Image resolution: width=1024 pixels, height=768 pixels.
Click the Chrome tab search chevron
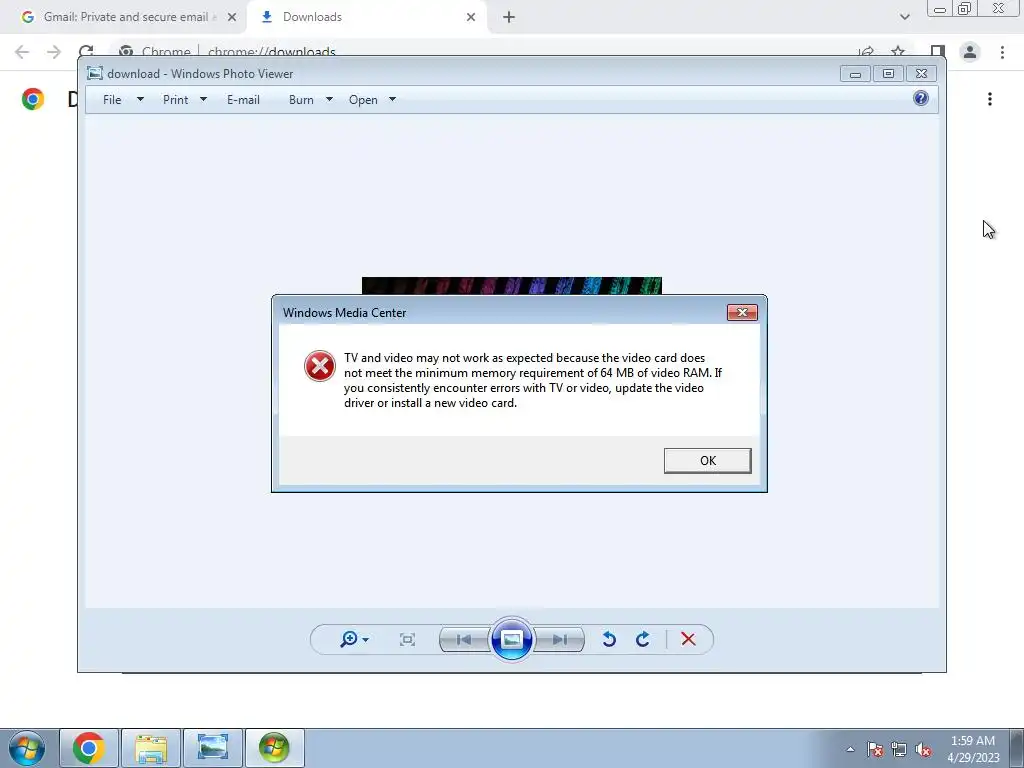pyautogui.click(x=904, y=17)
